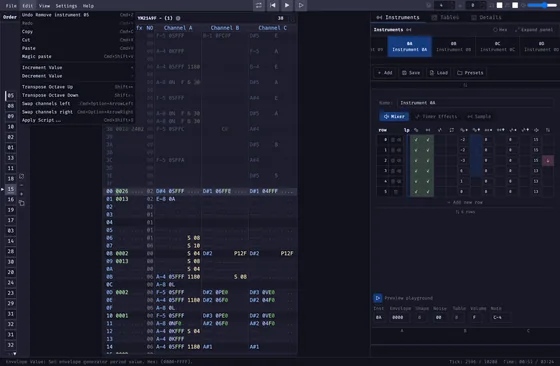Select the Instrument 0C card

pyautogui.click(x=497, y=46)
